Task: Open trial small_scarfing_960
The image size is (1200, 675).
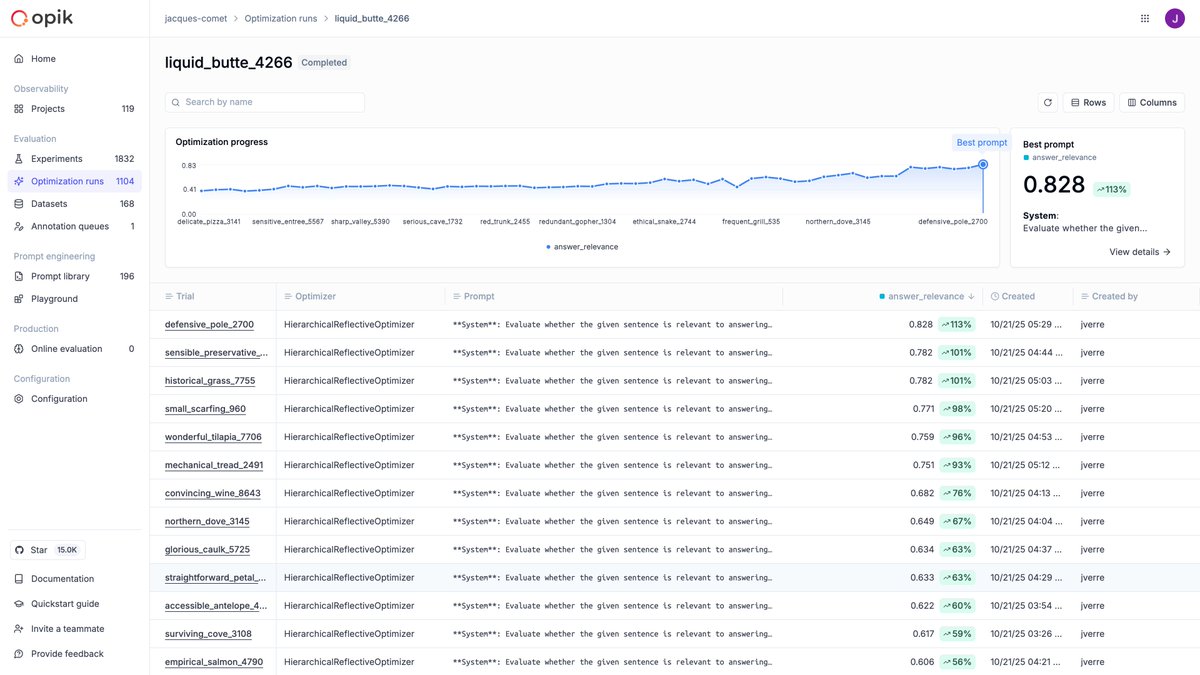Action: [205, 409]
